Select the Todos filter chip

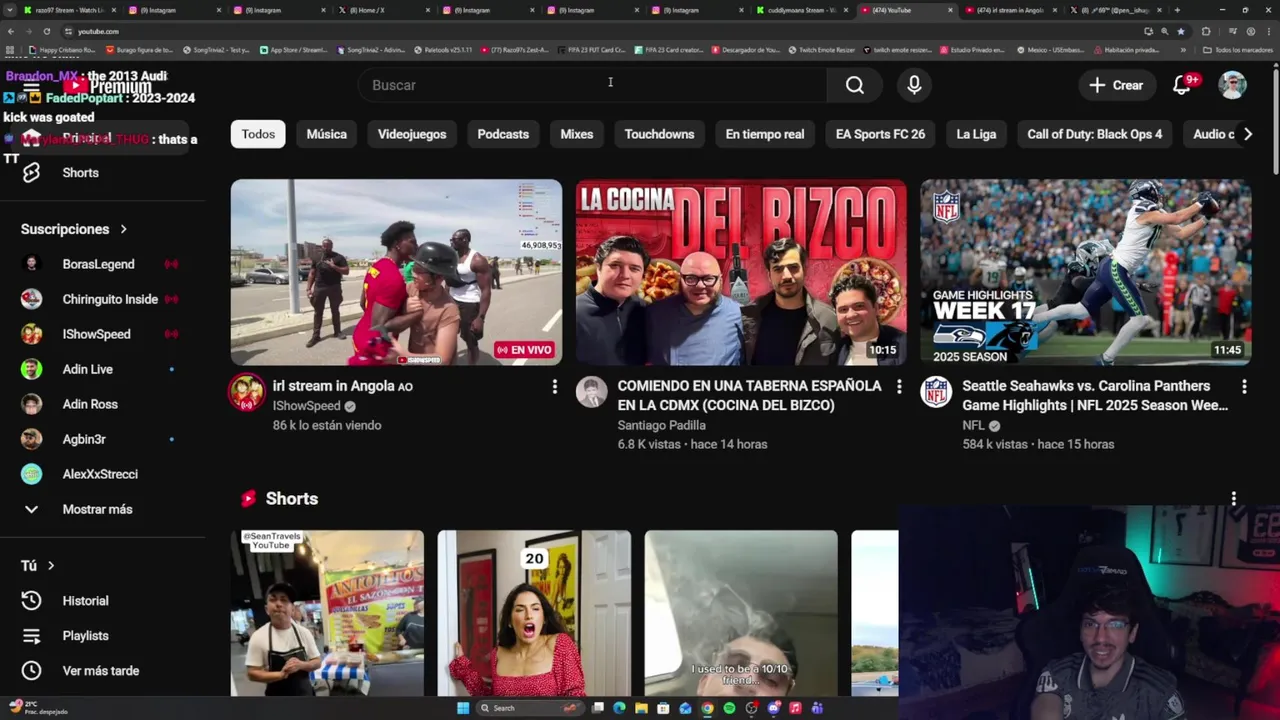tap(258, 134)
